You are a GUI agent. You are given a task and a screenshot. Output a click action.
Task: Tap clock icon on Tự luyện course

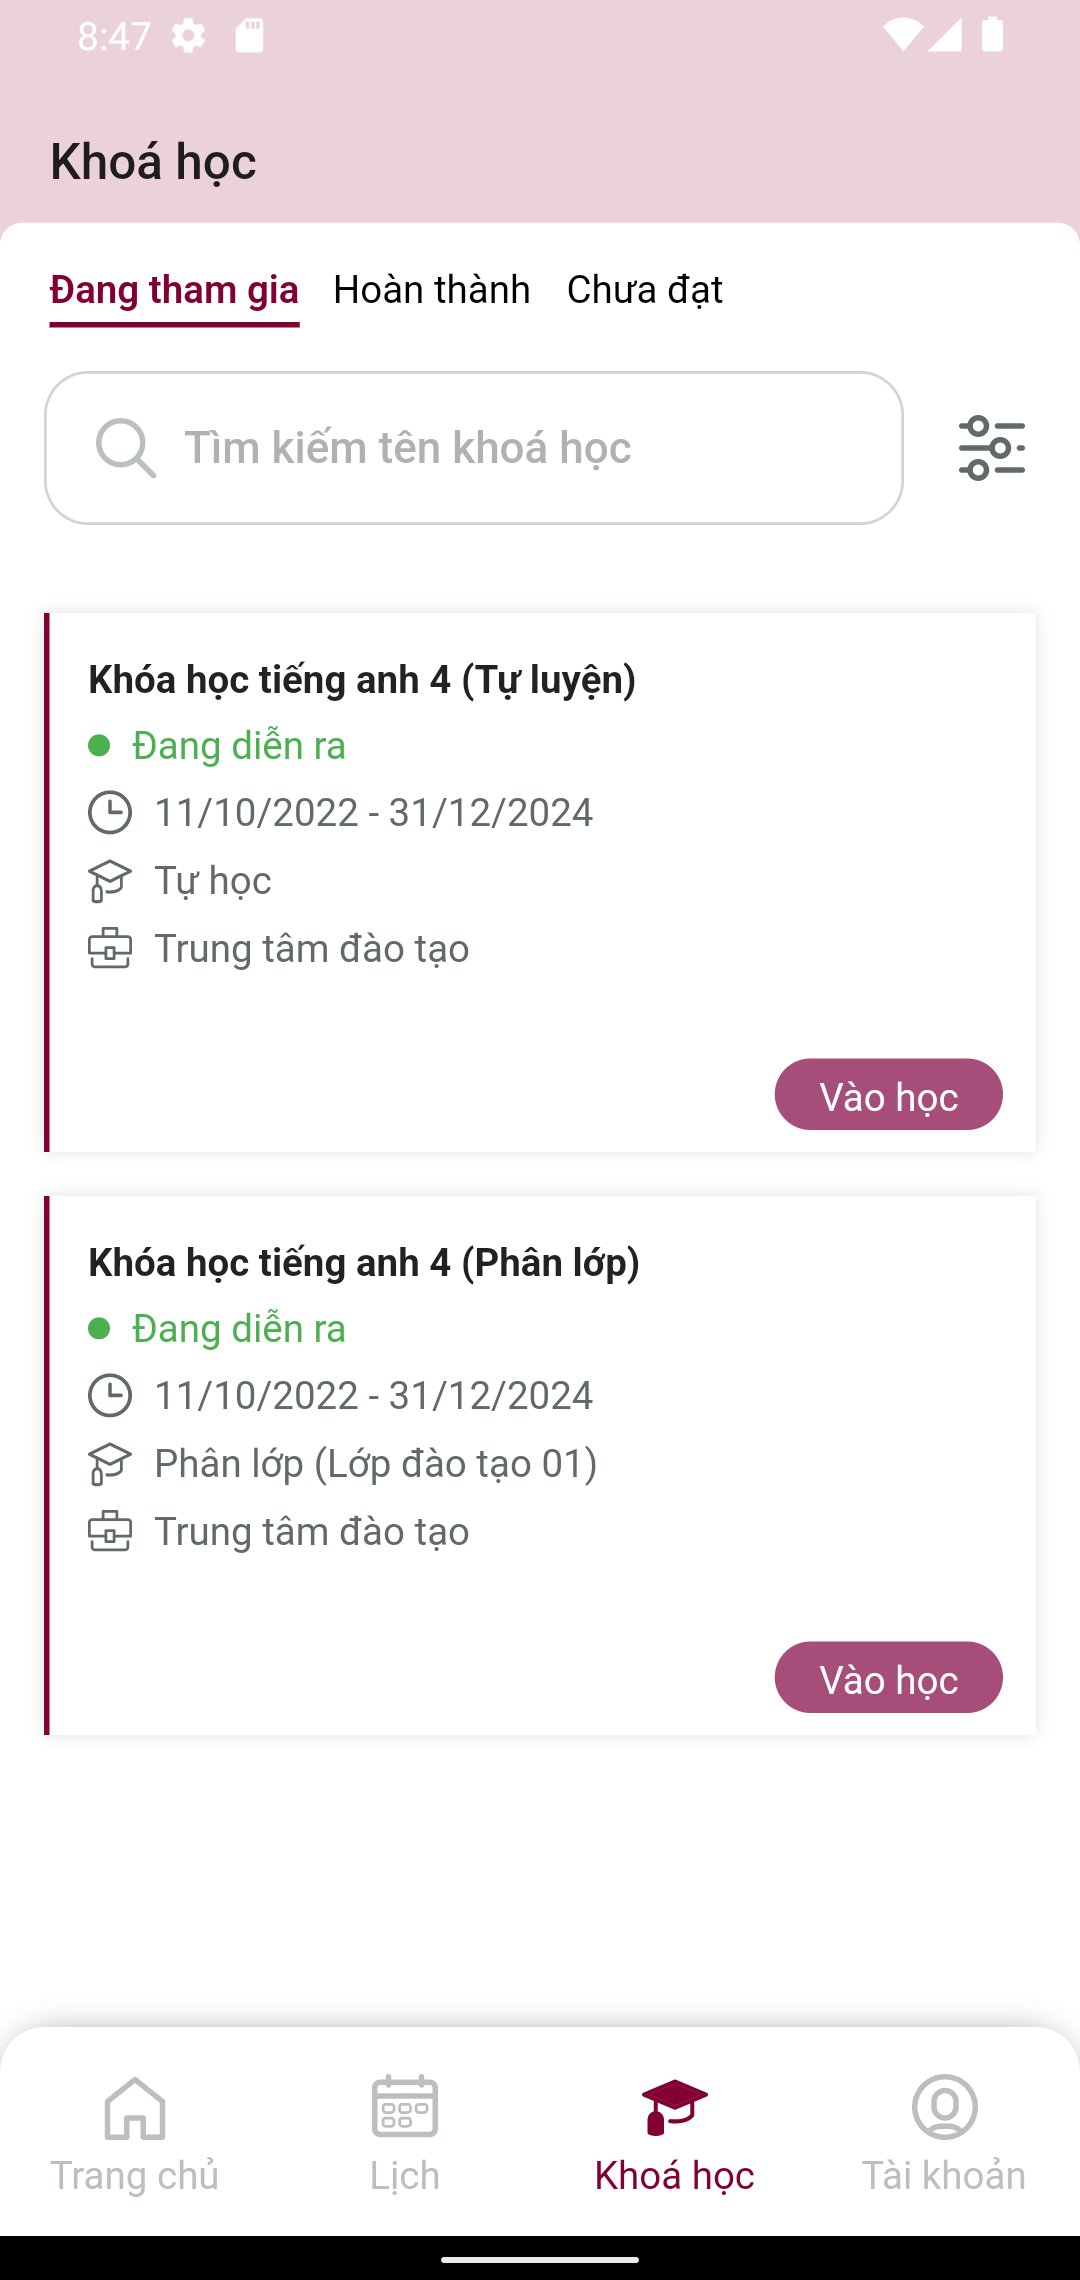[110, 812]
